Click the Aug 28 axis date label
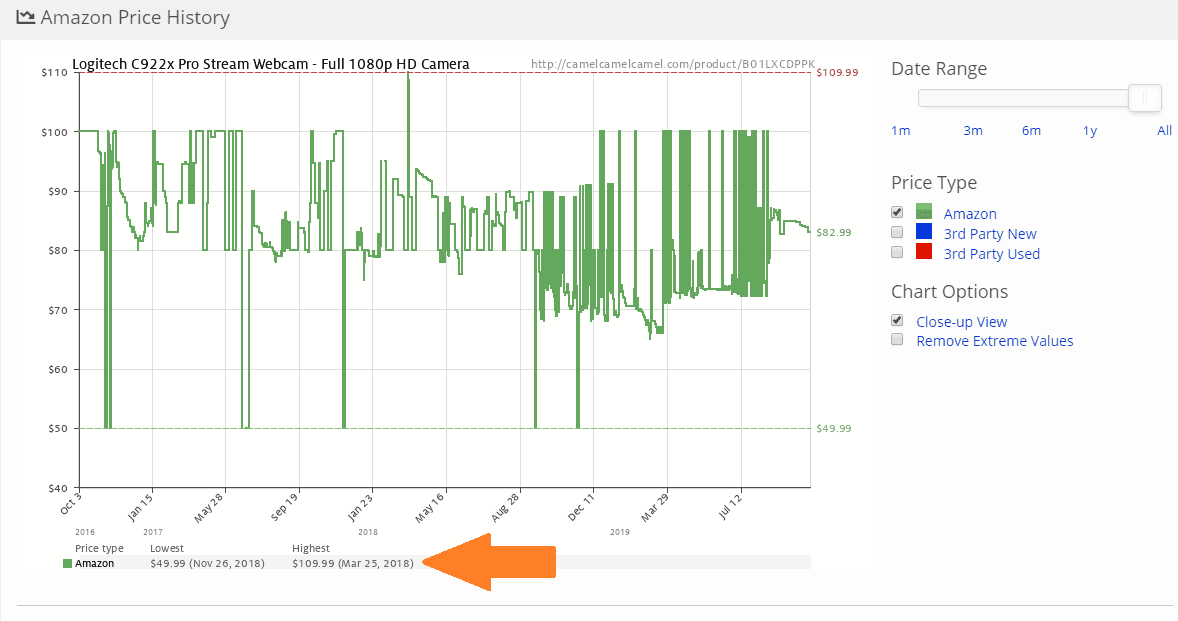The height and width of the screenshot is (621, 1178). [505, 507]
